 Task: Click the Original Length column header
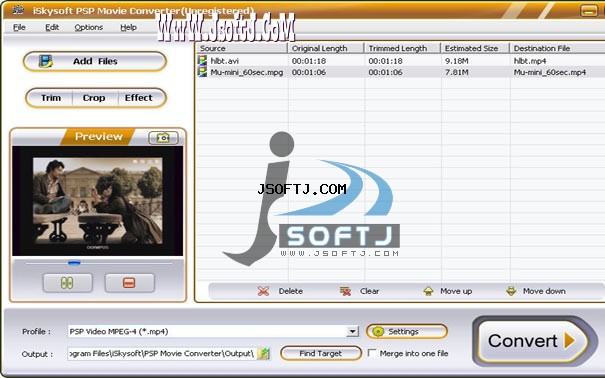(x=326, y=48)
